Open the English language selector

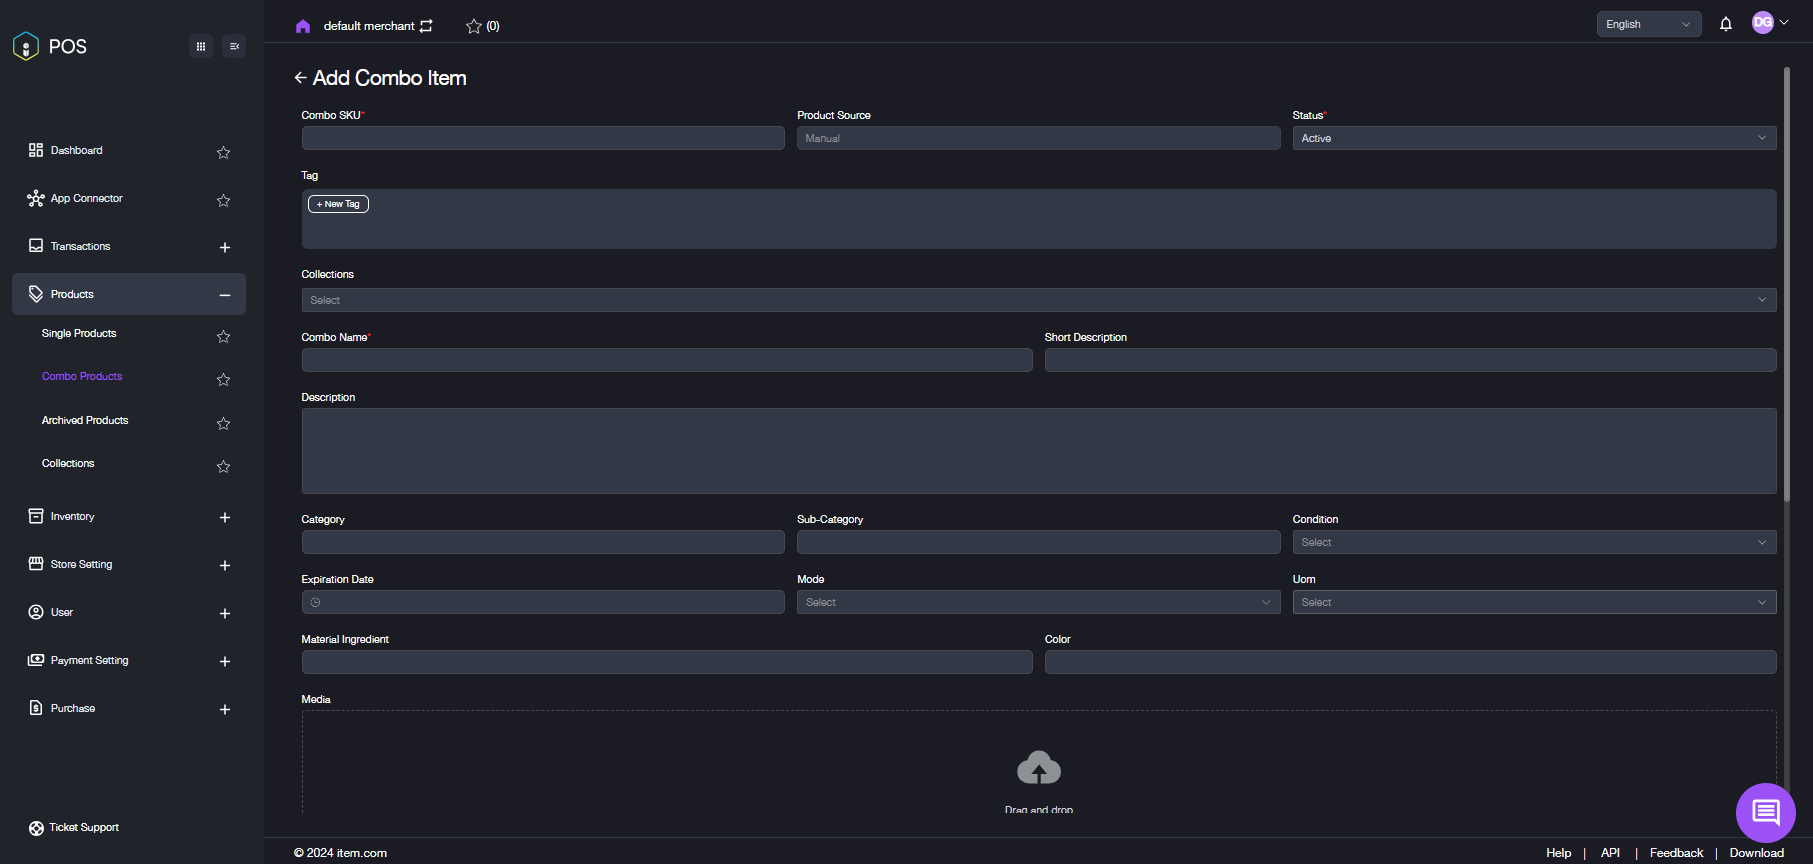[x=1648, y=24]
